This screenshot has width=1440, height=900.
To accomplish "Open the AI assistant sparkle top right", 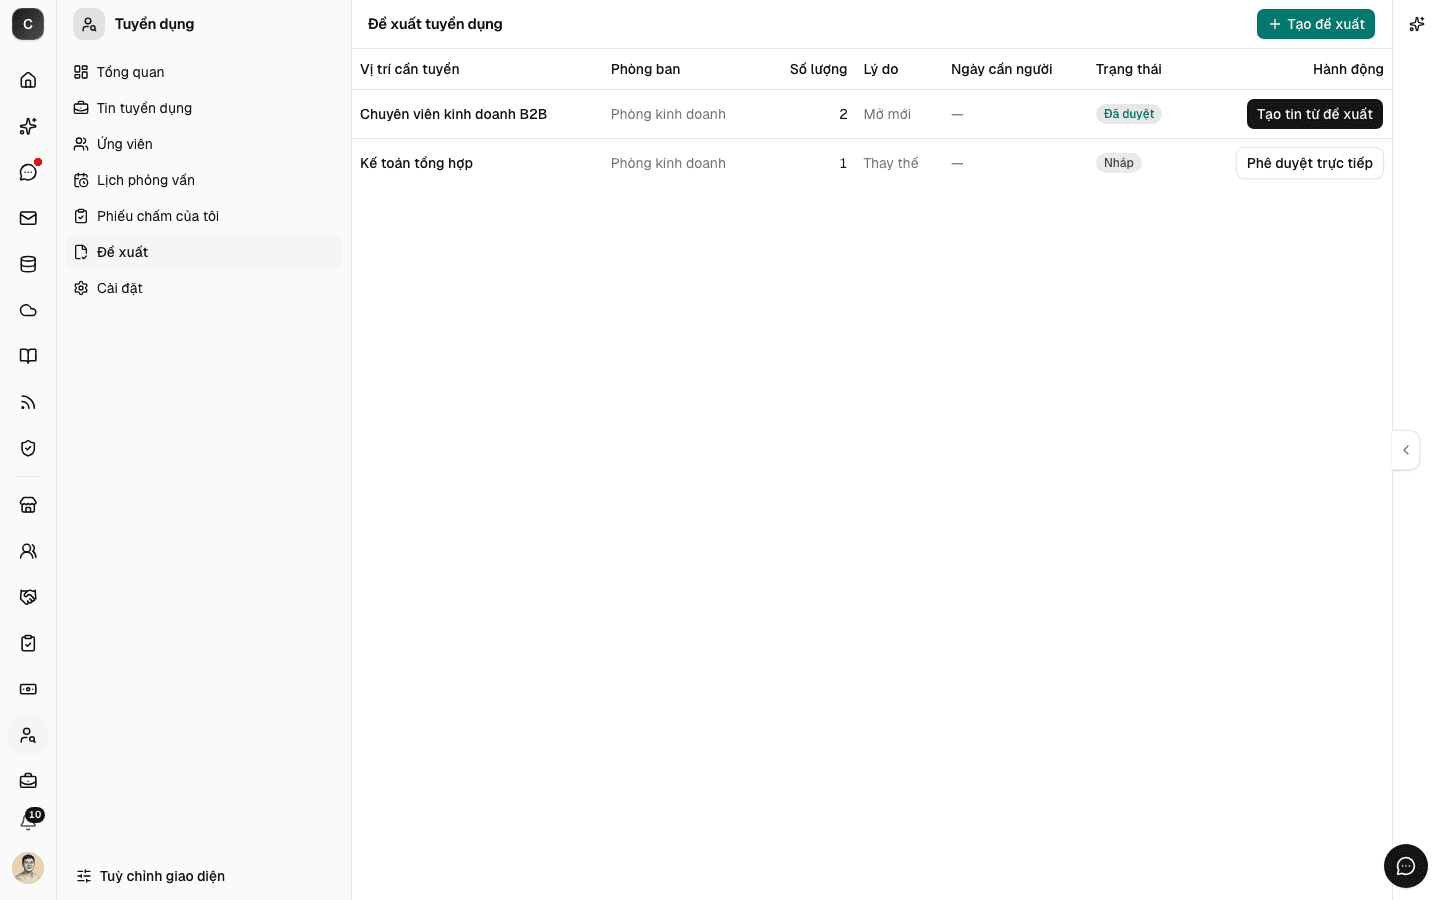I will click(1416, 24).
